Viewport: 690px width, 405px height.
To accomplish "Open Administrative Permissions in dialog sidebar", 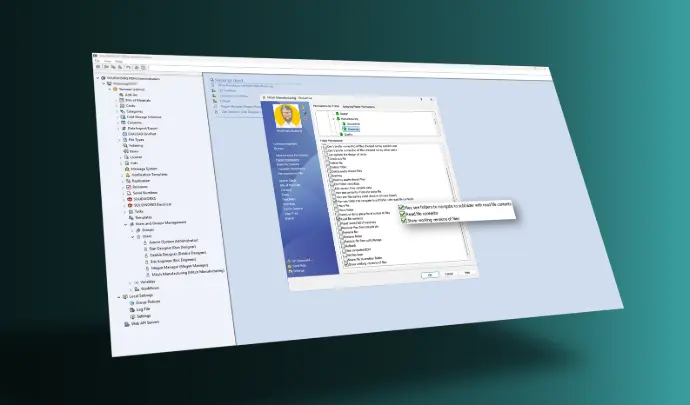I will coord(292,155).
